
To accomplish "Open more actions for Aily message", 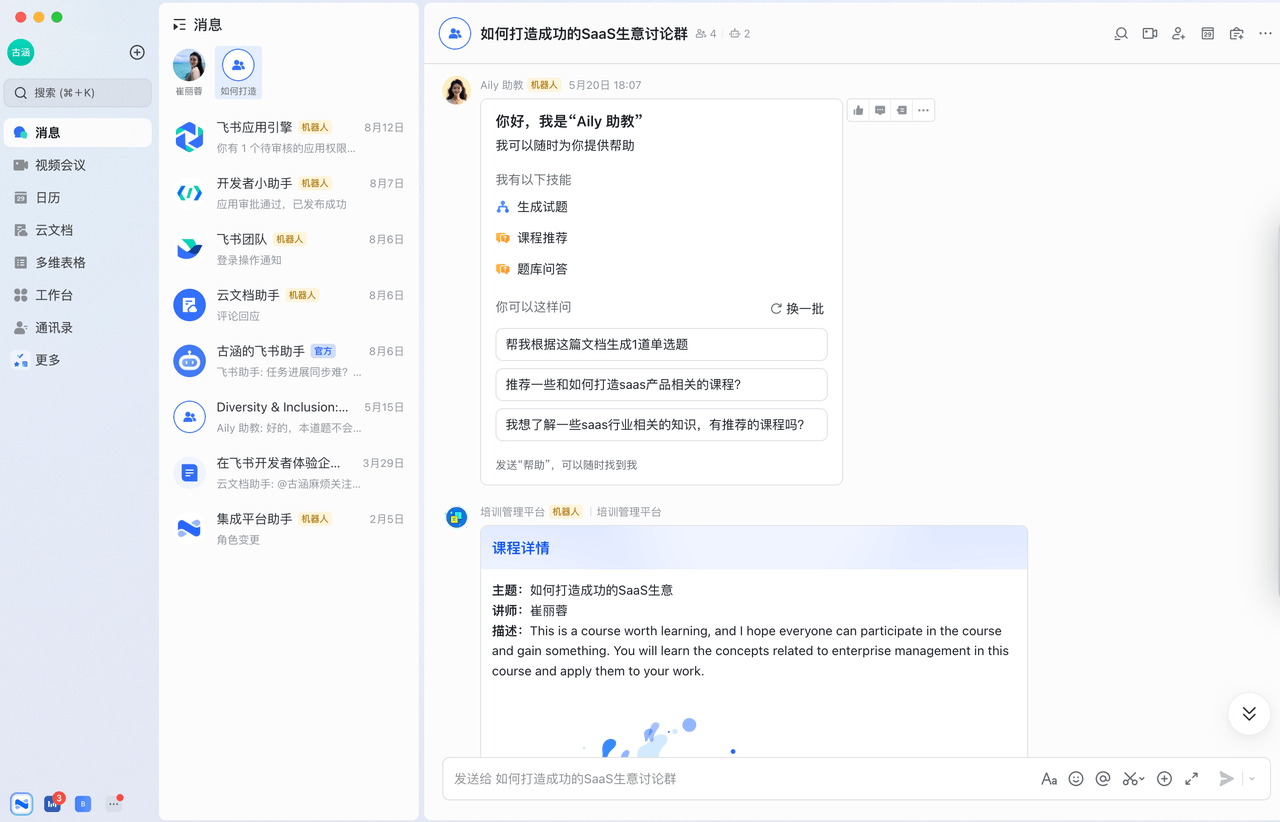I will click(923, 110).
